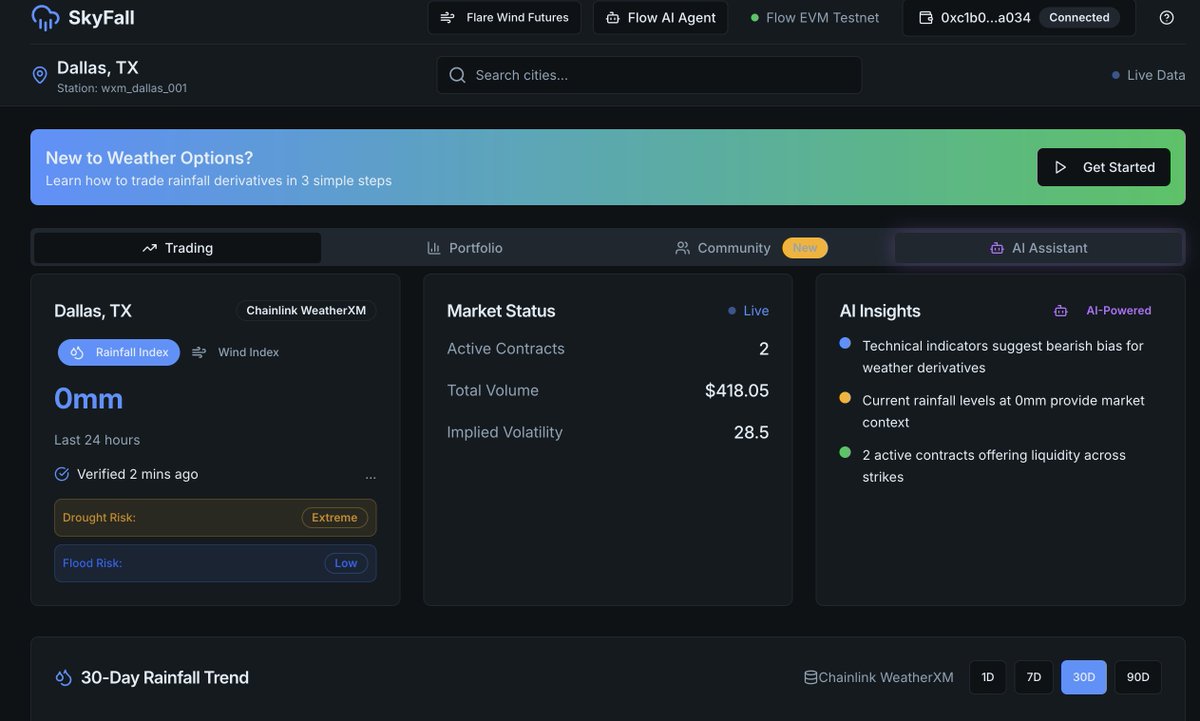Viewport: 1200px width, 721px height.
Task: Open Flare Wind Futures
Action: pyautogui.click(x=504, y=17)
